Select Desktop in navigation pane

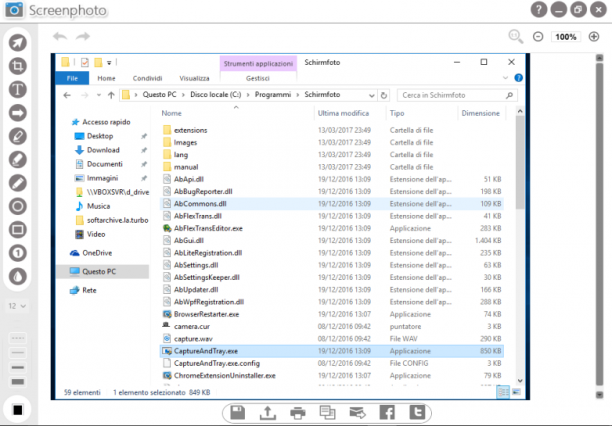100,136
